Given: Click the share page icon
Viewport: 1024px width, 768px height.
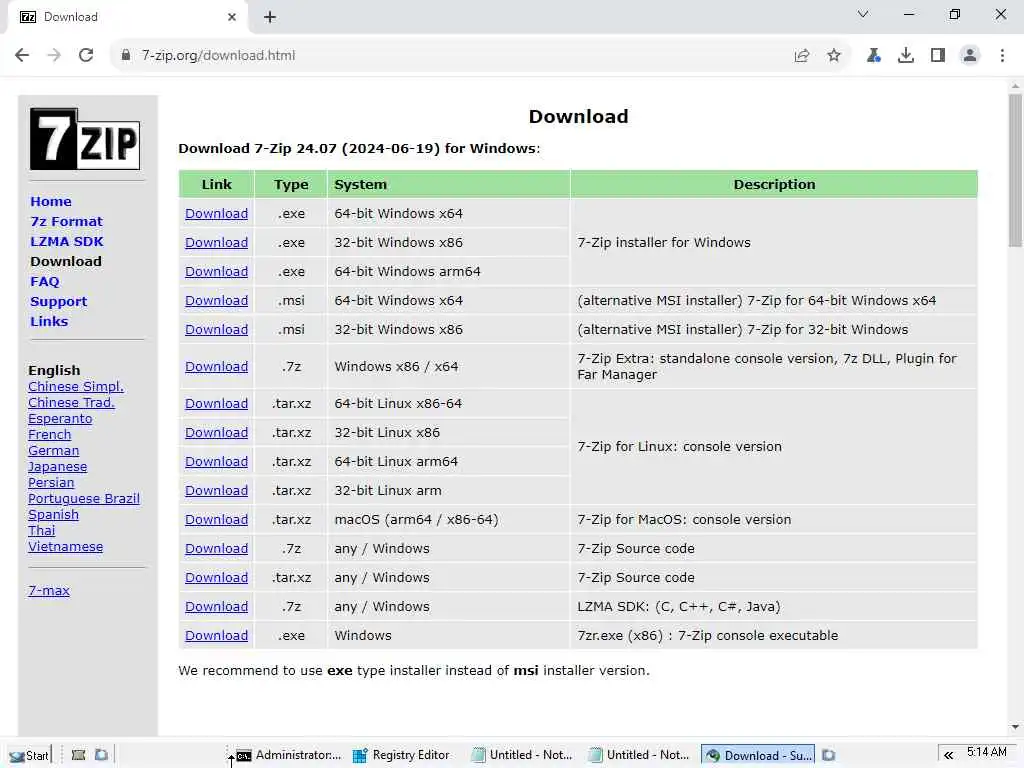Looking at the screenshot, I should [802, 56].
